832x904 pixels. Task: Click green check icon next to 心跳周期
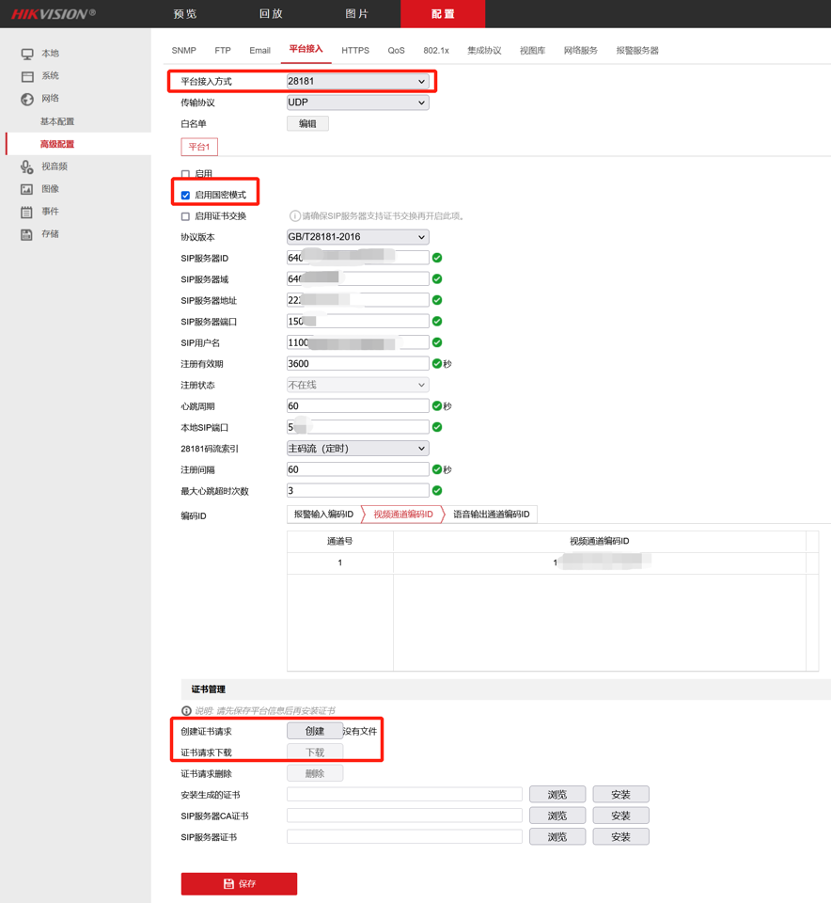(437, 406)
